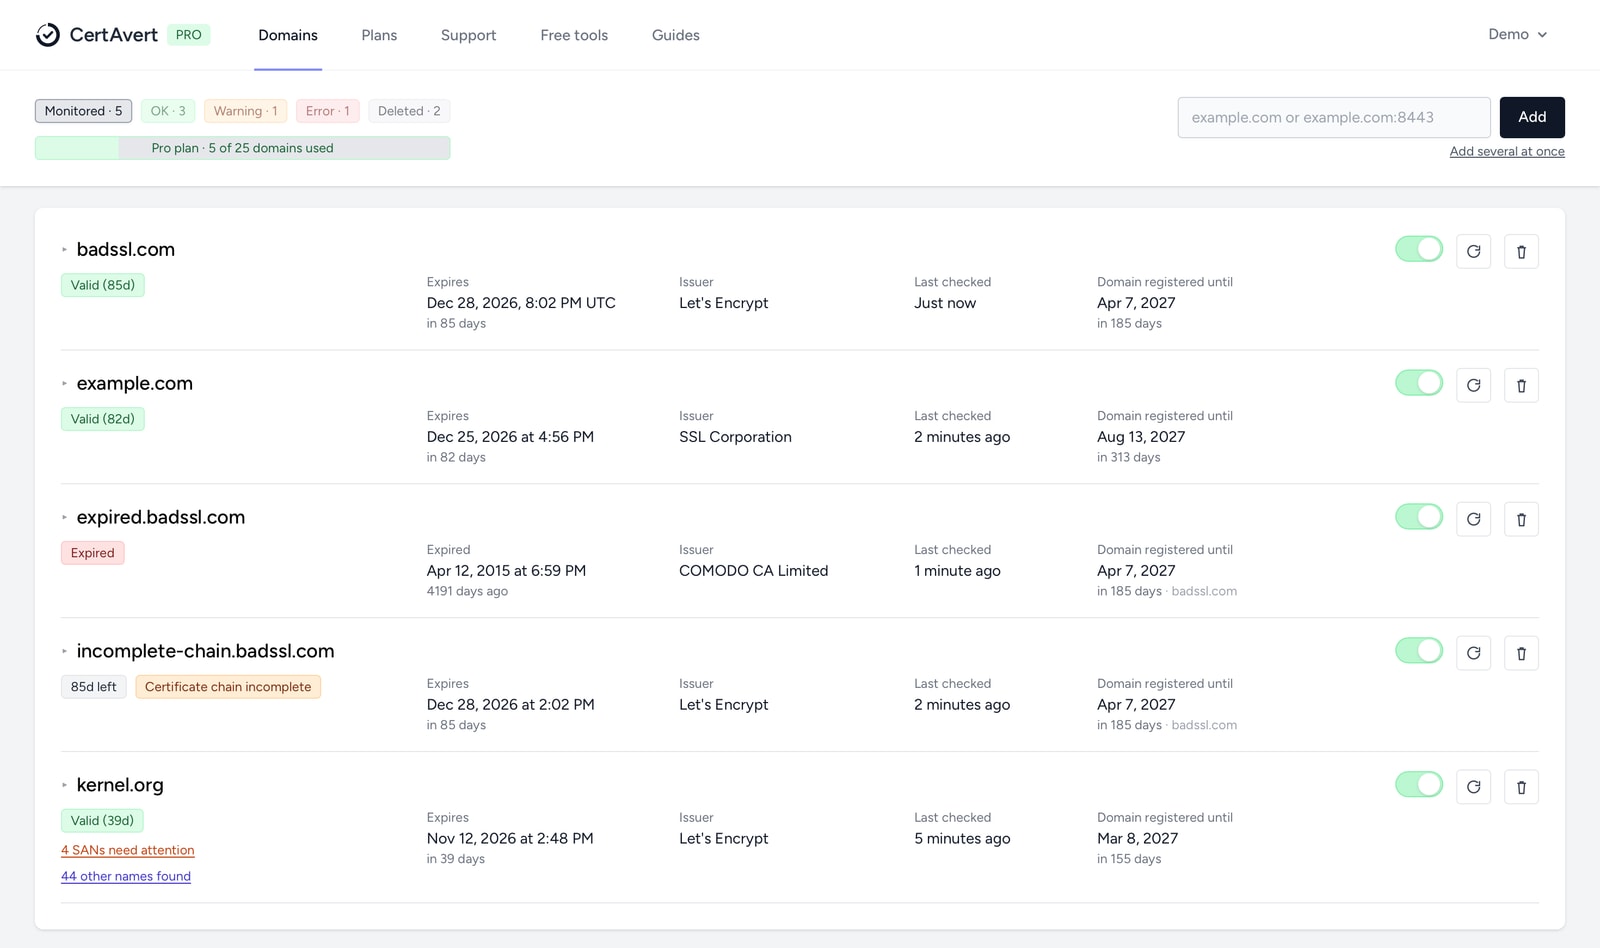
Task: Switch off incomplete-chain.badssl.com monitoring toggle
Action: 1419,651
